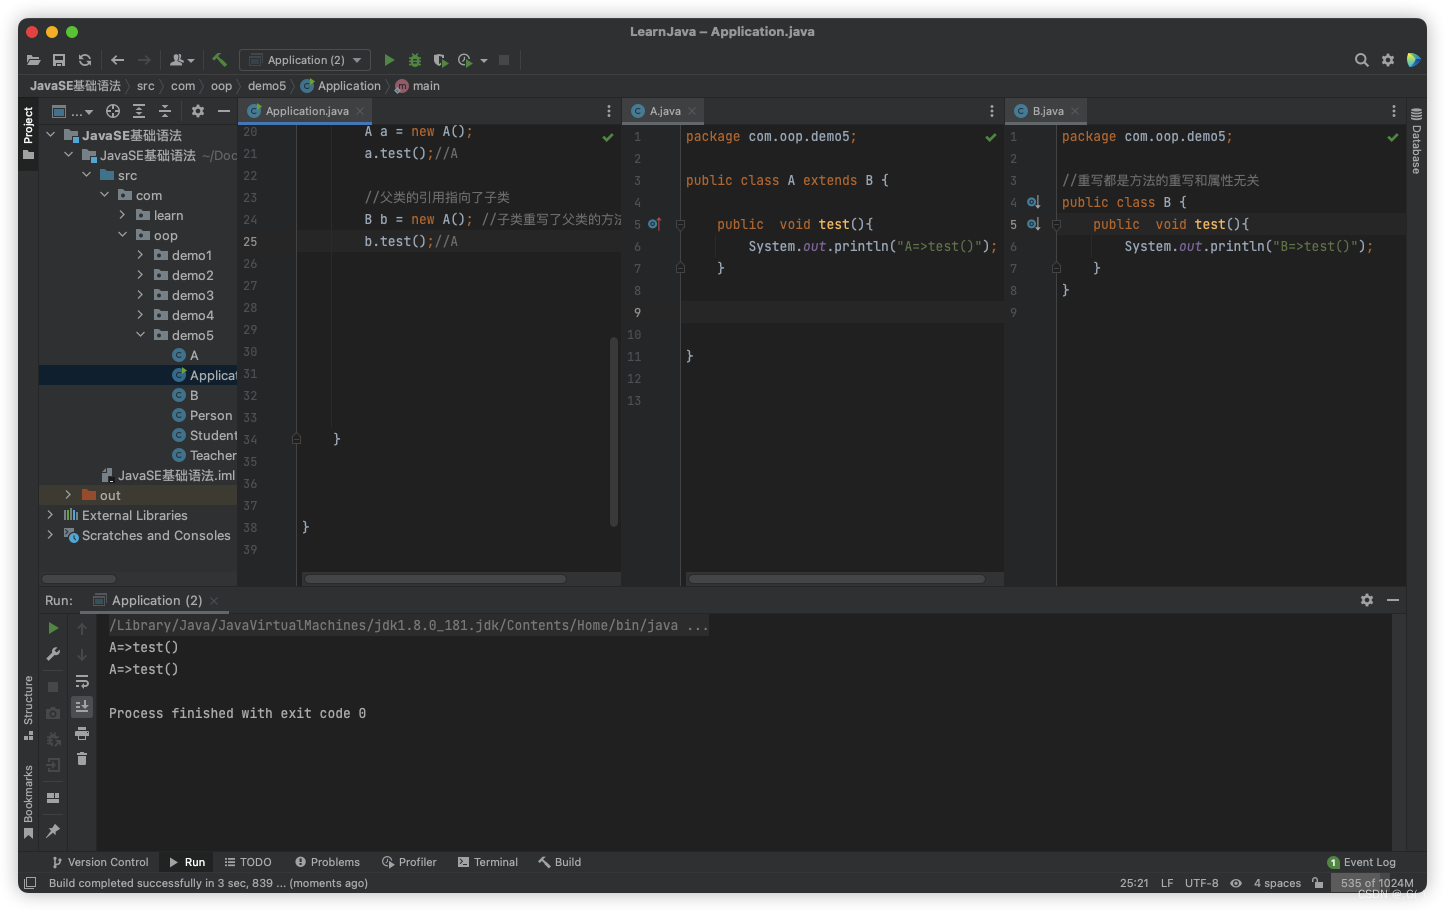Image resolution: width=1445 pixels, height=911 pixels.
Task: Expand all in Project panel toolbar
Action: [x=139, y=111]
